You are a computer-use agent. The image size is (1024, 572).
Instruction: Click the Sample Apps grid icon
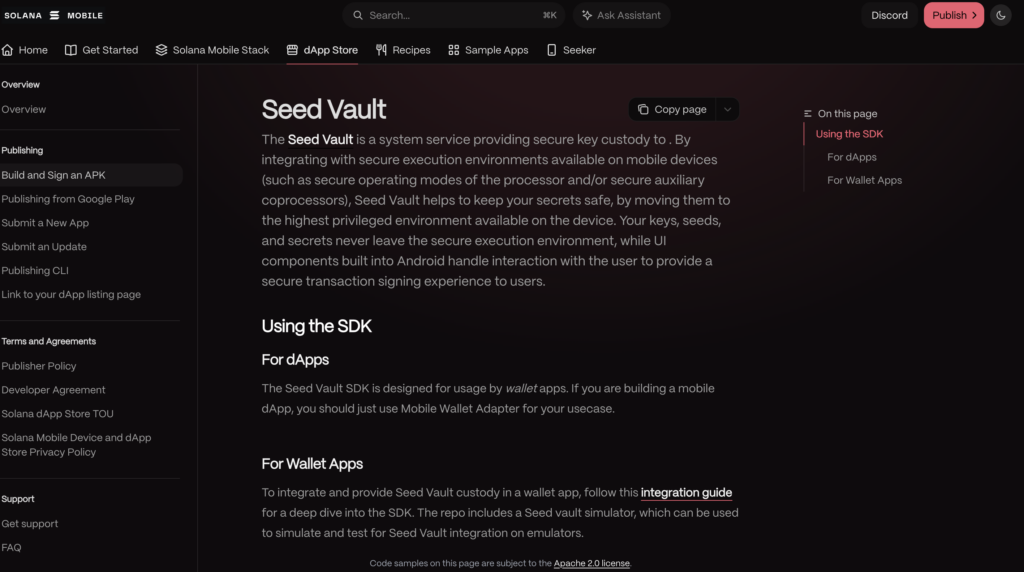[454, 50]
